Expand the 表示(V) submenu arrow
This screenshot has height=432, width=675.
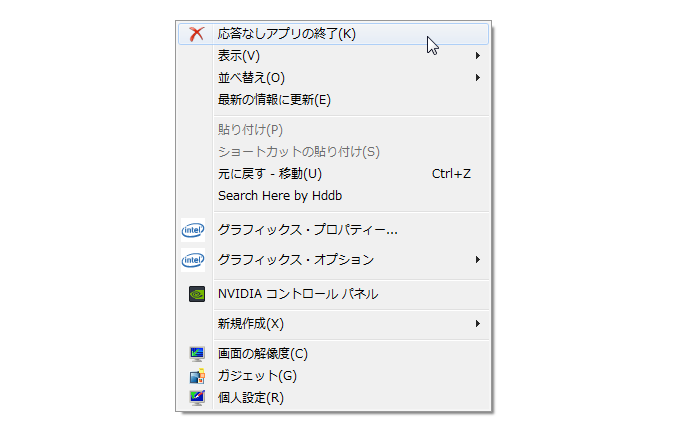click(477, 56)
